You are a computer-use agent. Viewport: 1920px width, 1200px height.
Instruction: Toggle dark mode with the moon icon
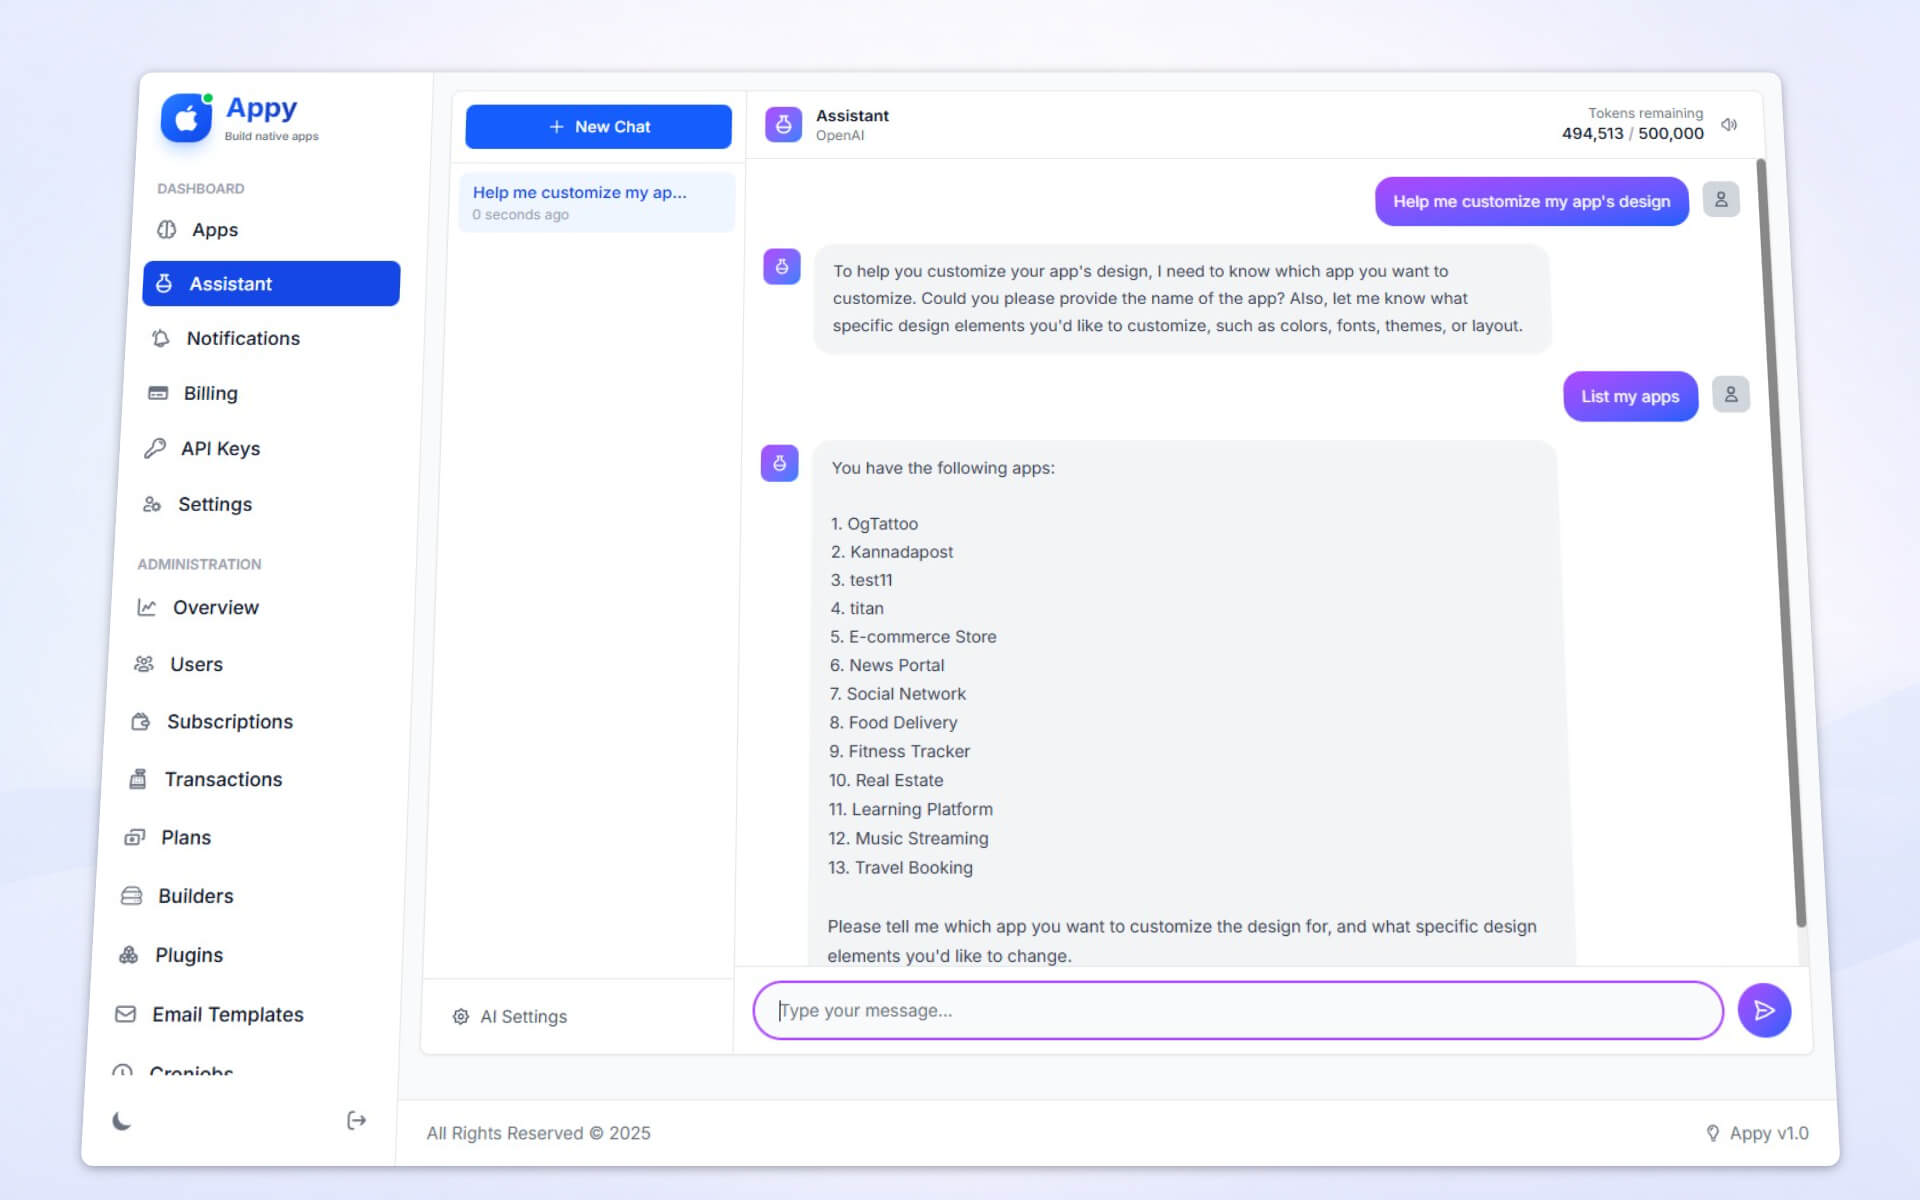pyautogui.click(x=121, y=1121)
